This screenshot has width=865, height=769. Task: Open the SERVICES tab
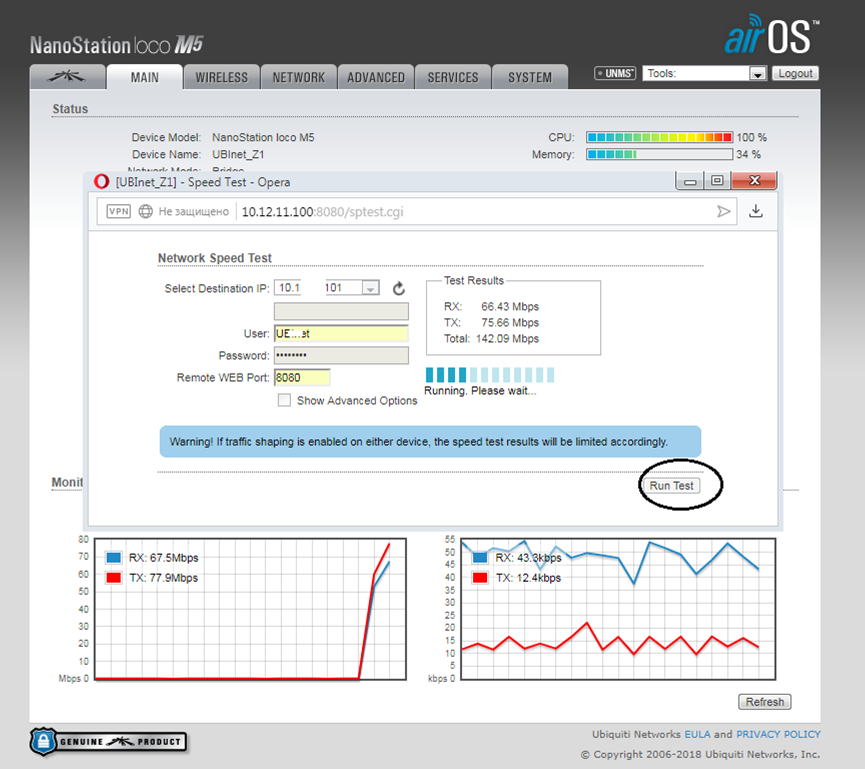[452, 77]
